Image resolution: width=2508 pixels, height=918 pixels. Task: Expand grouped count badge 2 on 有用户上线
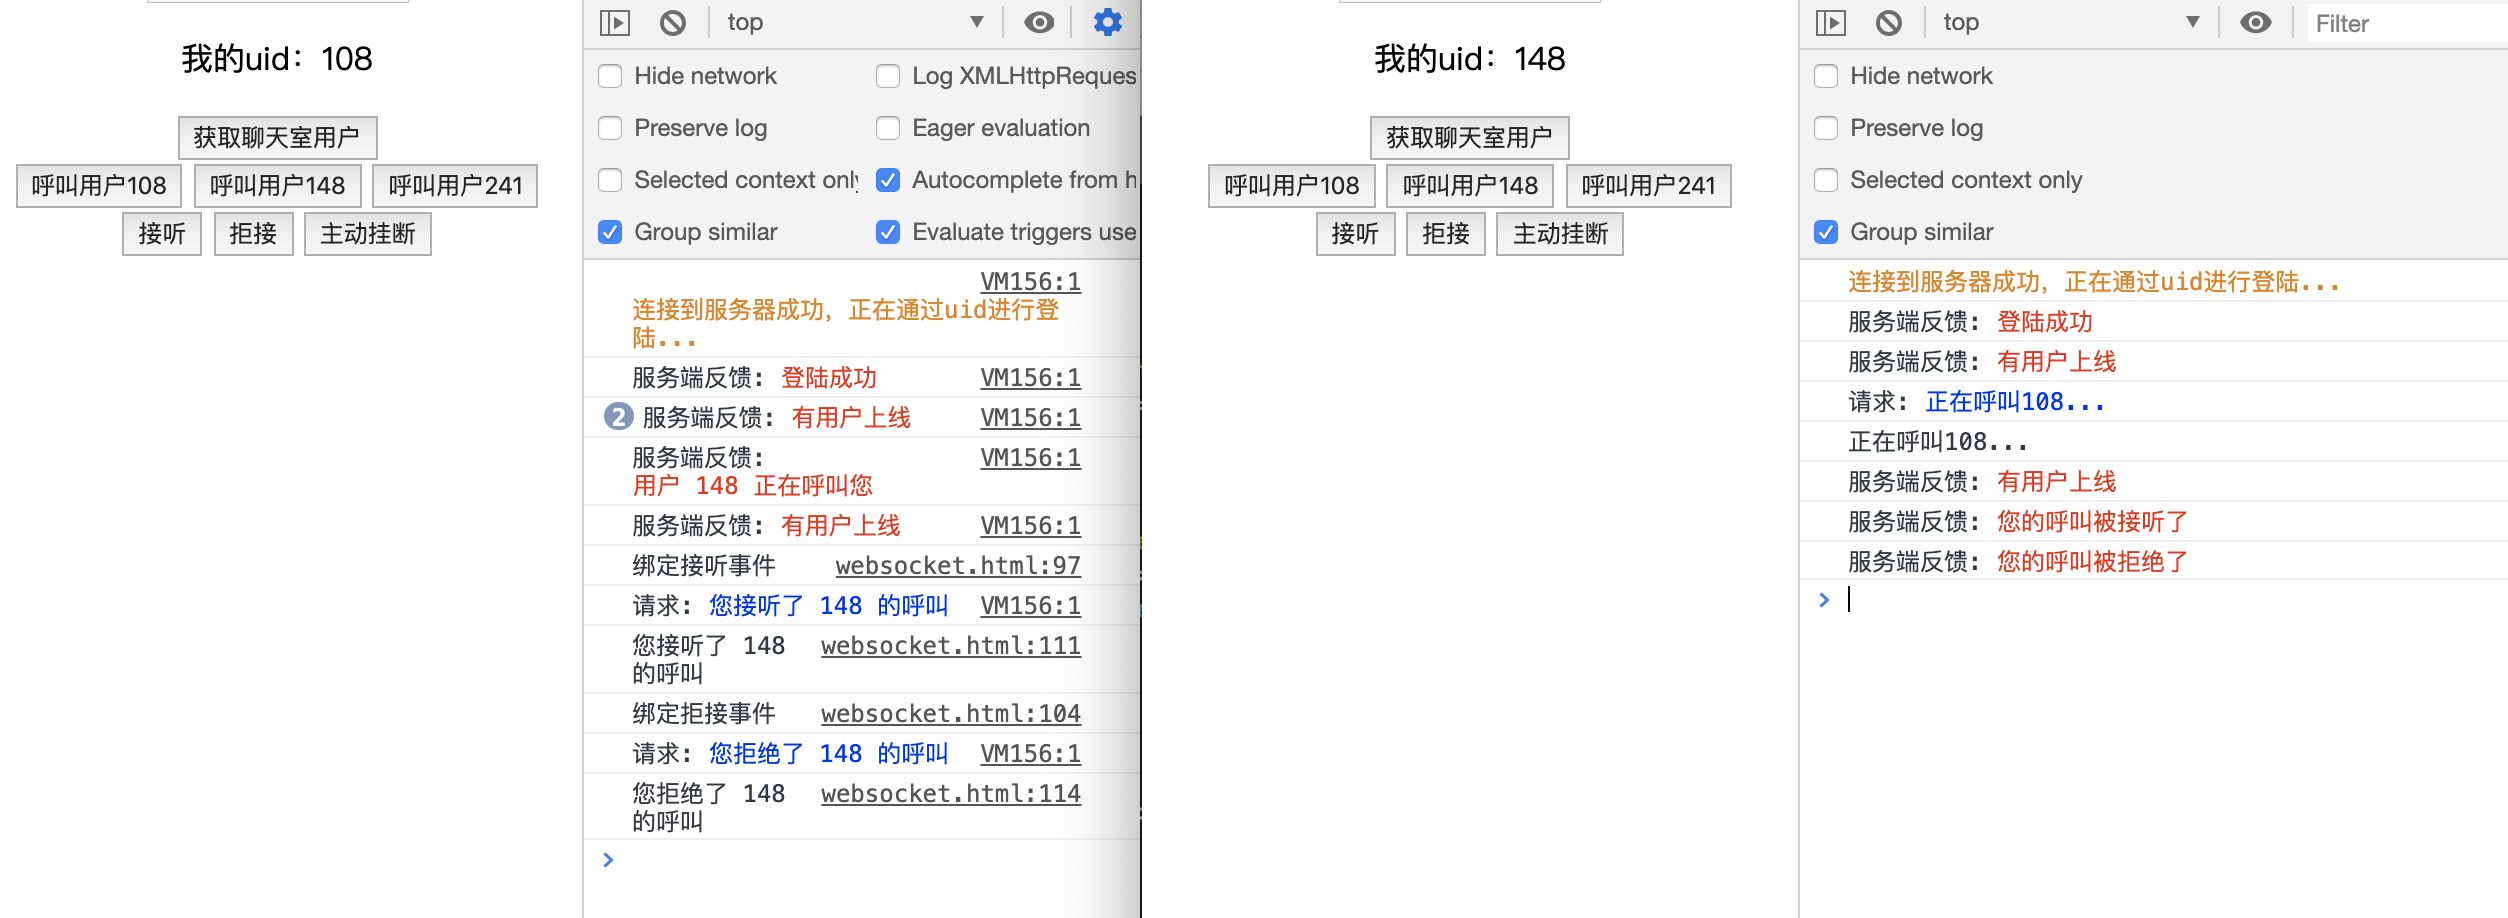[x=618, y=417]
